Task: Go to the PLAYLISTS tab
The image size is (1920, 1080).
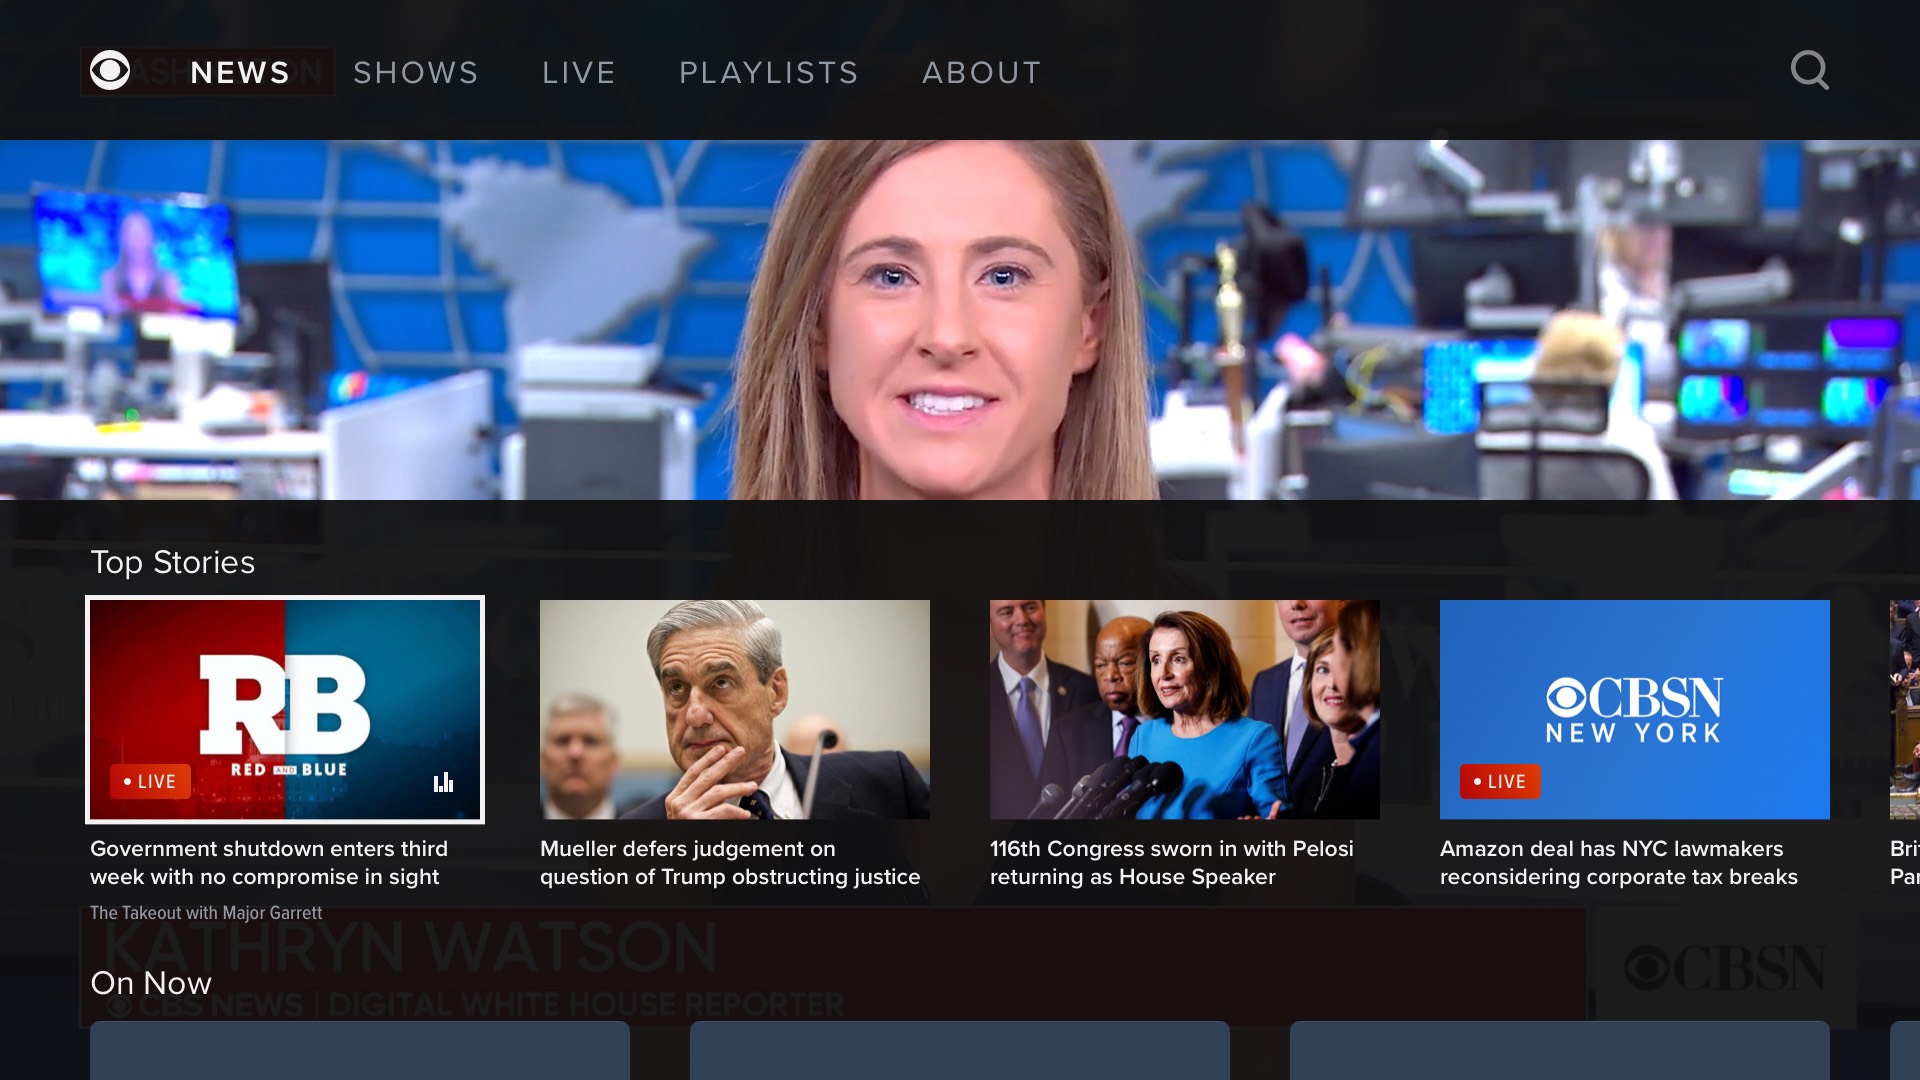Action: (x=769, y=73)
